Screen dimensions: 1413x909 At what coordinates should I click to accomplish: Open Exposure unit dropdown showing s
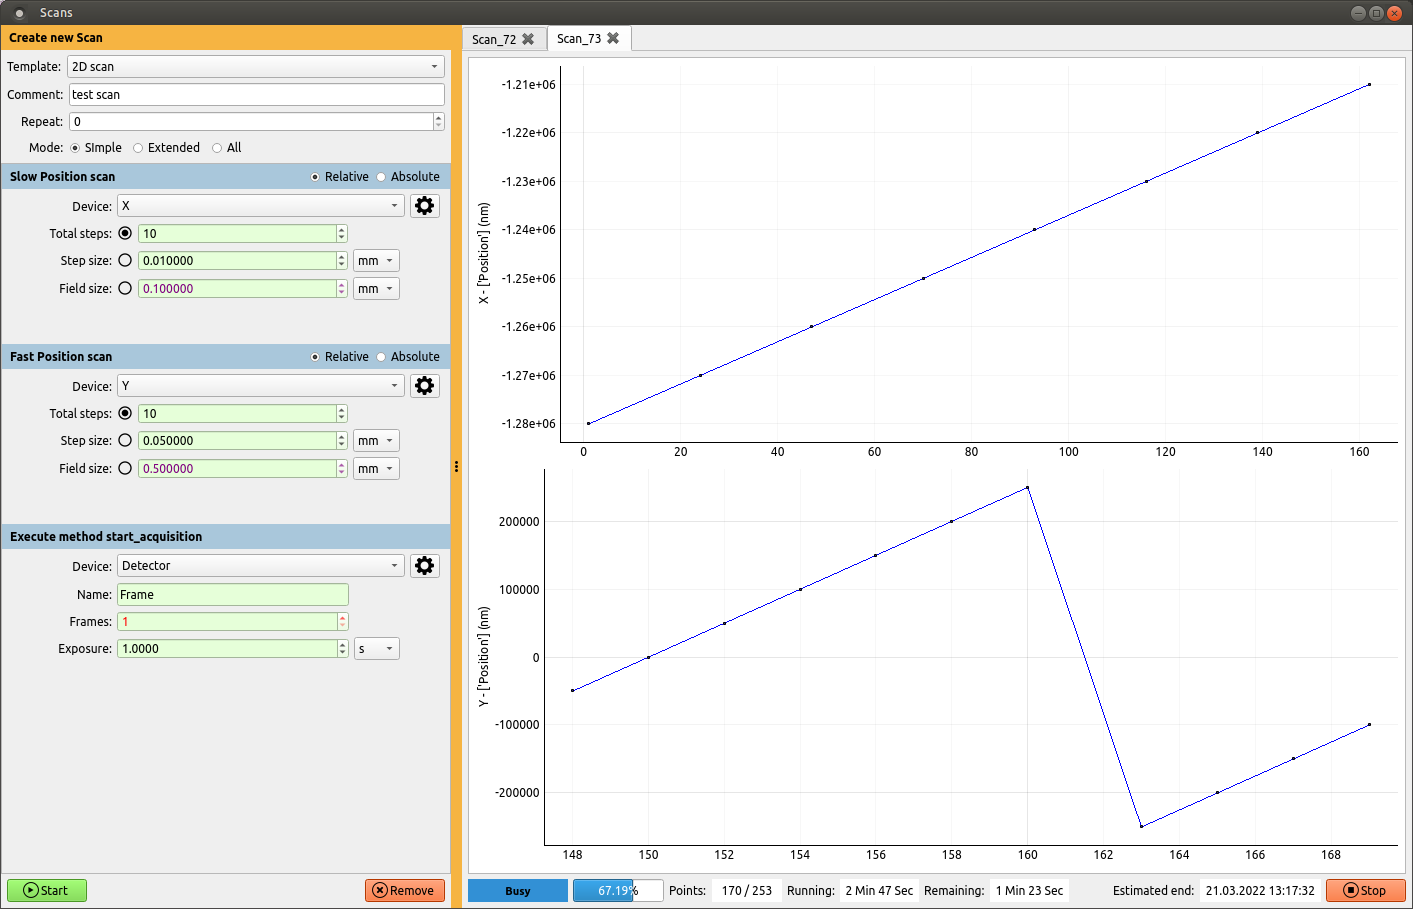click(x=376, y=649)
